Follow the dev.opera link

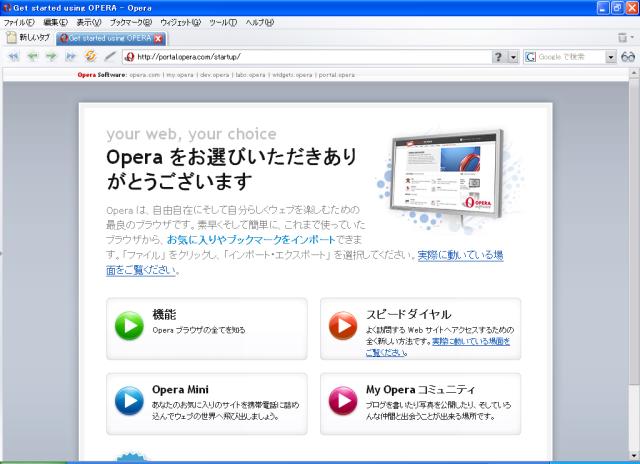(215, 75)
